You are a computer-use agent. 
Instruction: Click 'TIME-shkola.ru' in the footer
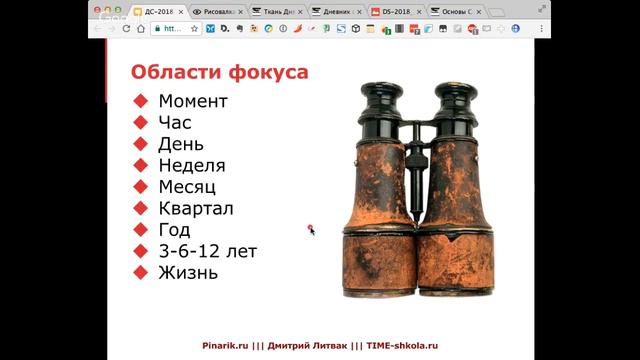click(402, 346)
